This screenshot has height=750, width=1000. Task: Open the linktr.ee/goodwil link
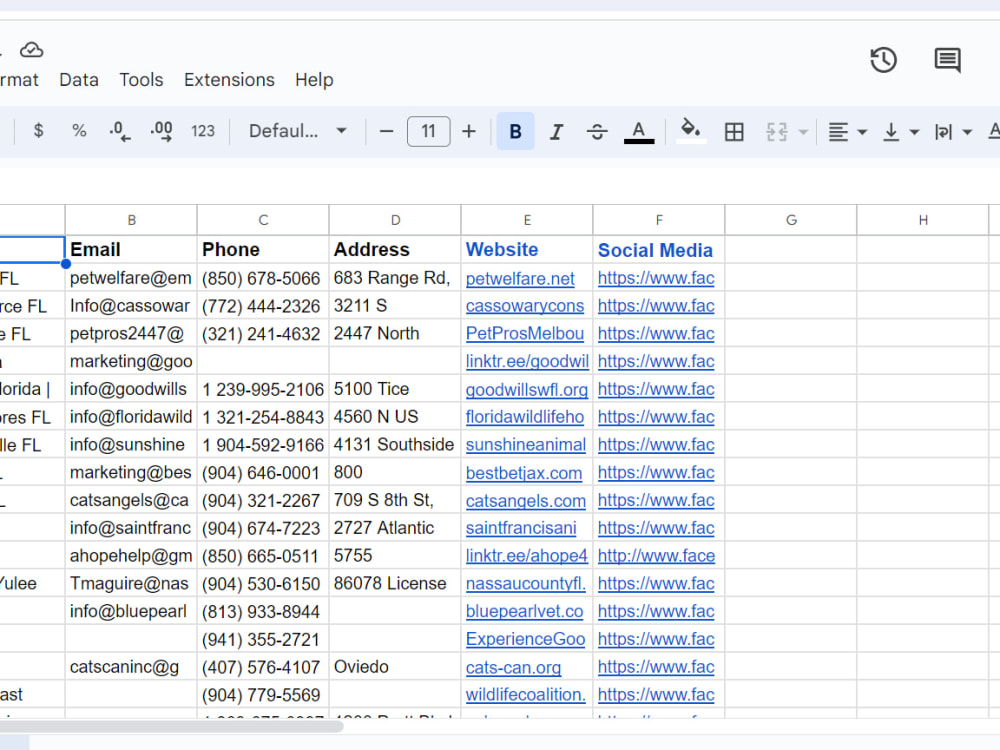[x=527, y=362]
